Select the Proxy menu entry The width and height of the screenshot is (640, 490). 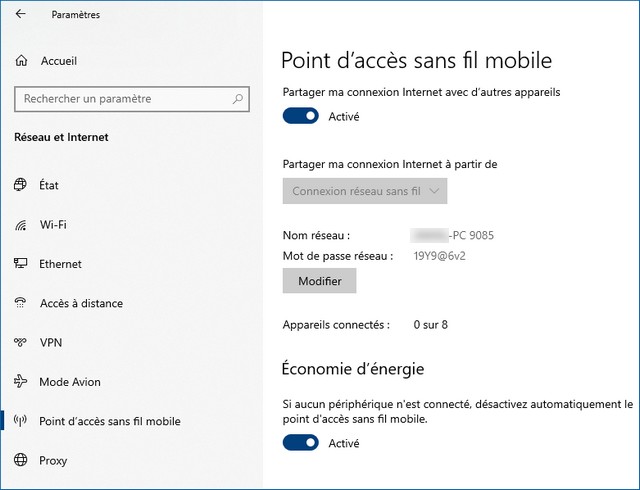click(53, 461)
